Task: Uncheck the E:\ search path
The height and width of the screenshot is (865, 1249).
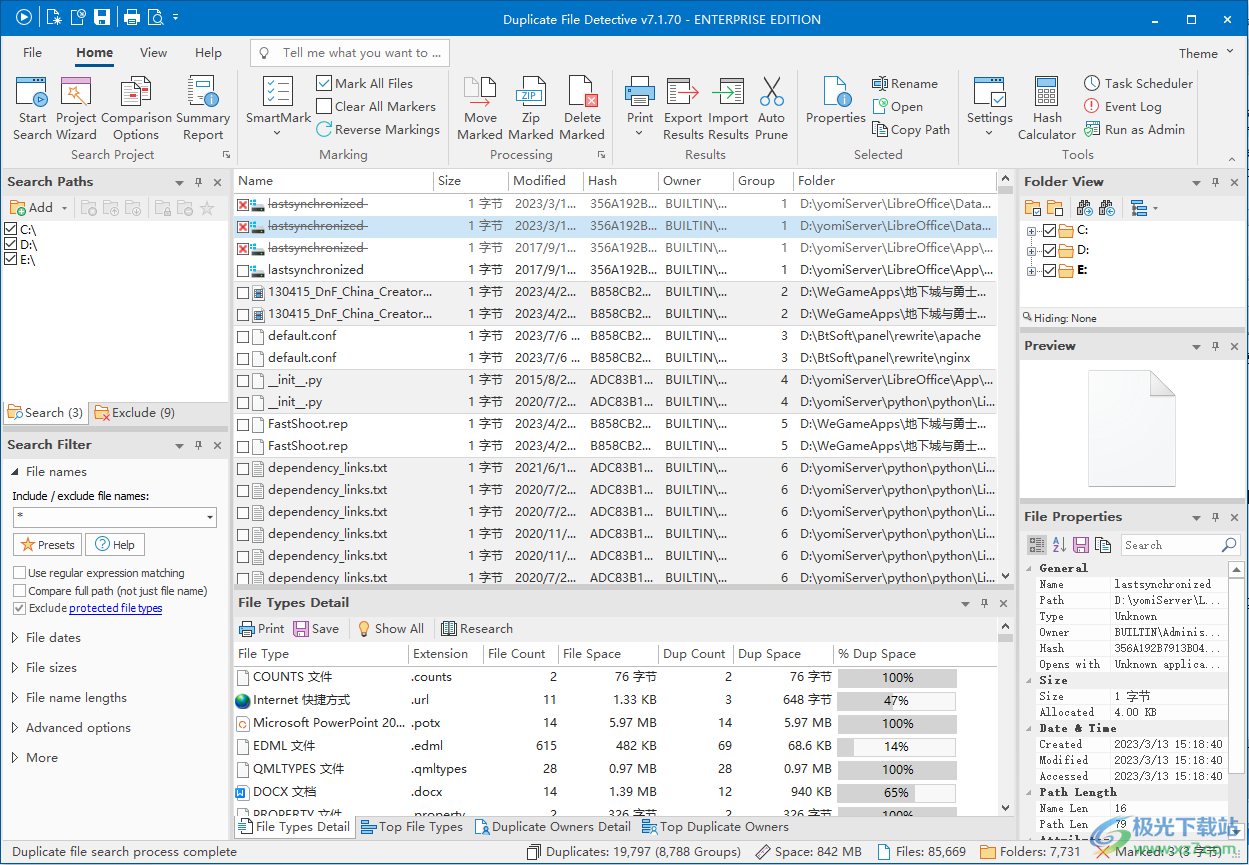Action: click(11, 259)
